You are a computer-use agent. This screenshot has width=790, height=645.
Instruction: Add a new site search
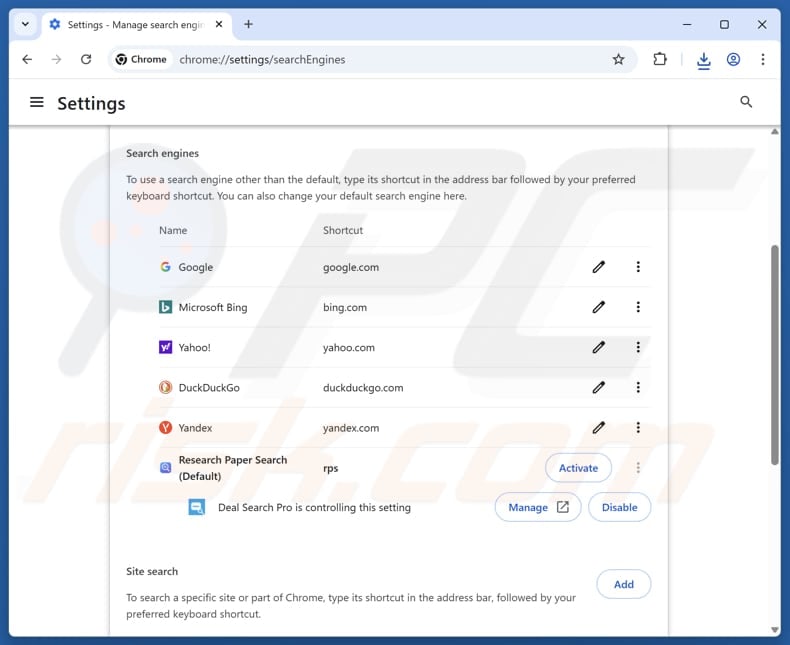click(624, 584)
